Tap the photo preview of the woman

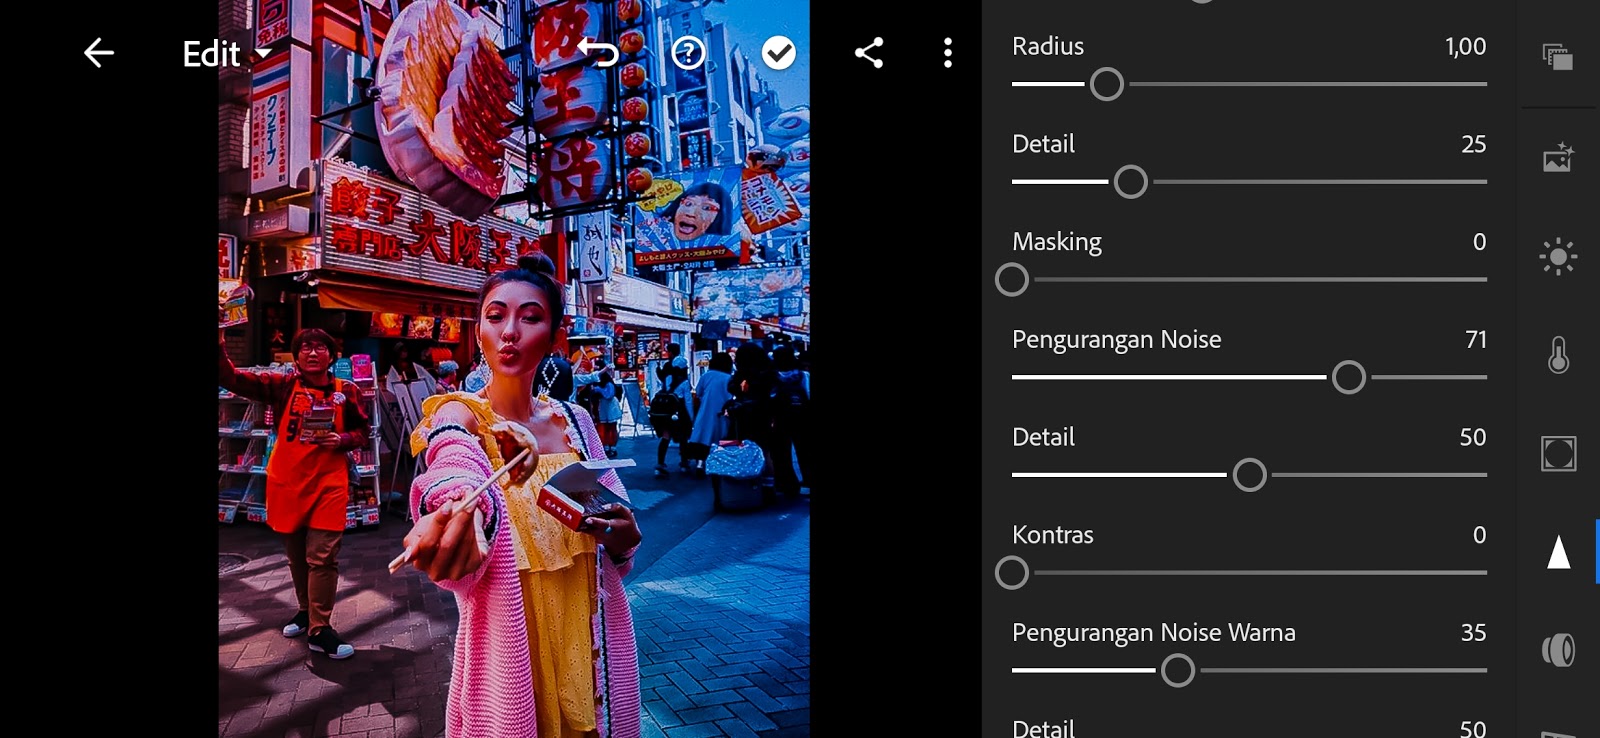coord(514,369)
